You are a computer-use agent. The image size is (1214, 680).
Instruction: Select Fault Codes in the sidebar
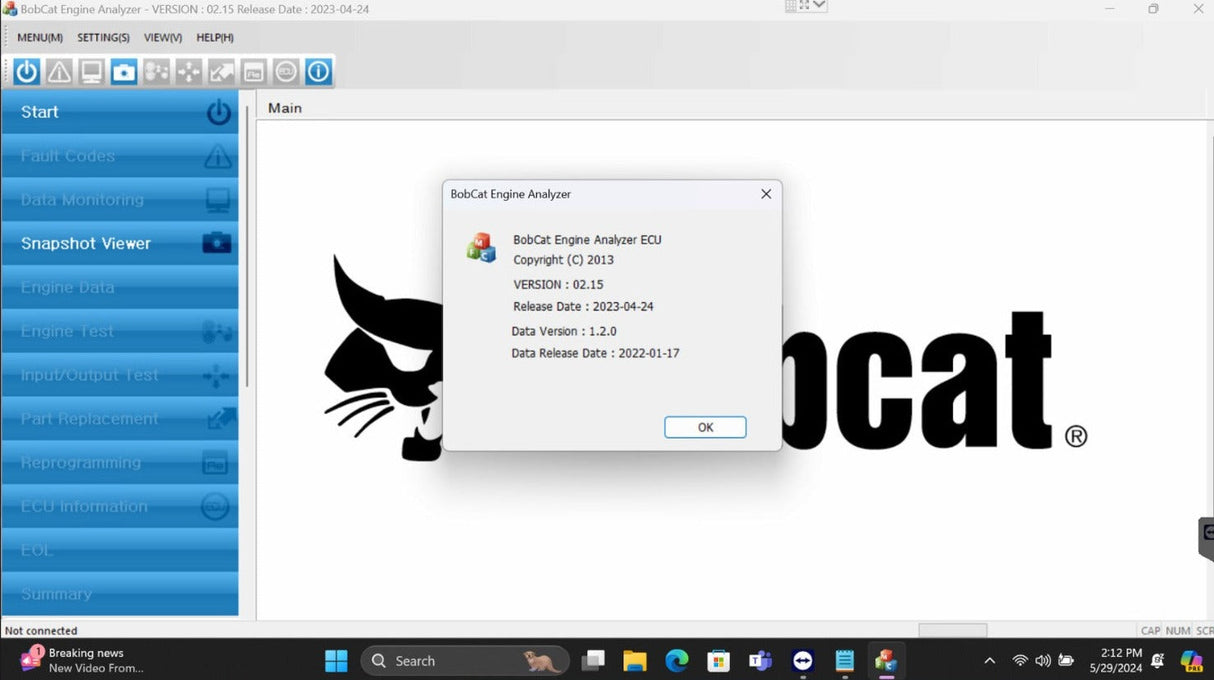[120, 156]
